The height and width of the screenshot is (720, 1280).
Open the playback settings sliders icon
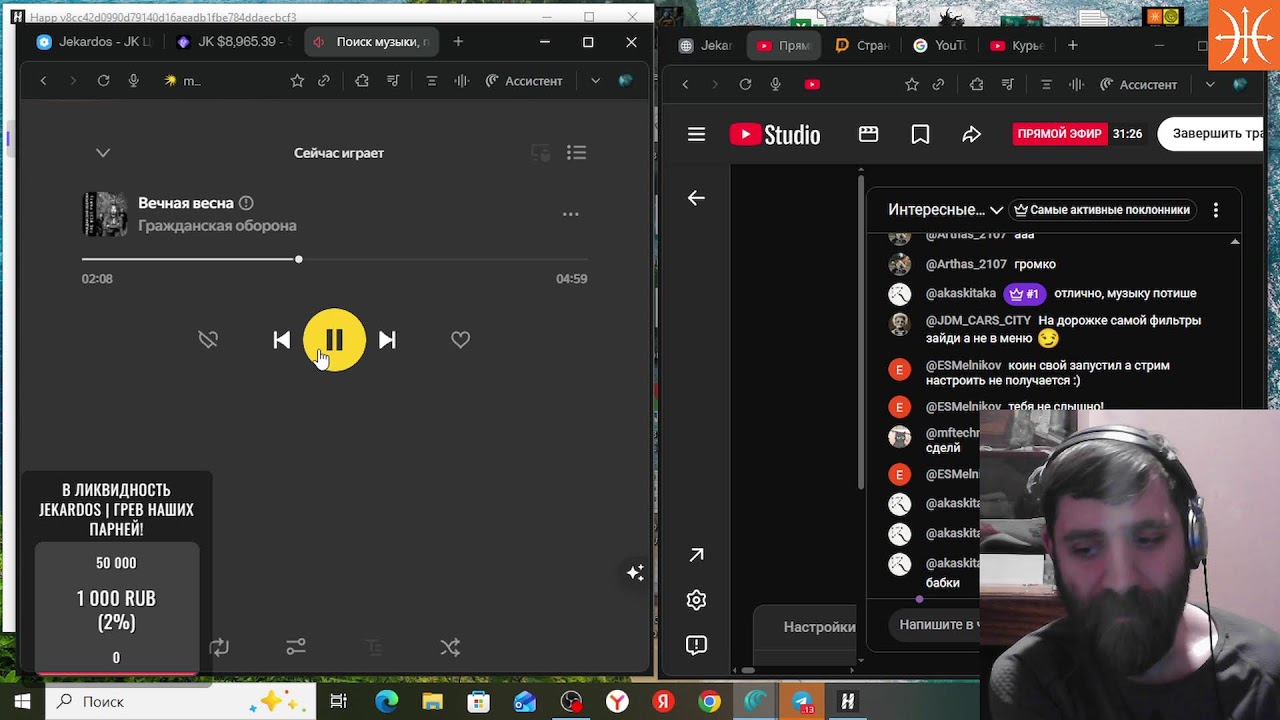pos(296,647)
